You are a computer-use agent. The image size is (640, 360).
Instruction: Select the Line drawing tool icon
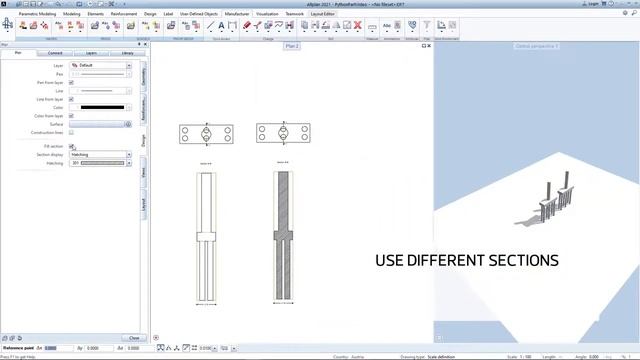coord(210,25)
